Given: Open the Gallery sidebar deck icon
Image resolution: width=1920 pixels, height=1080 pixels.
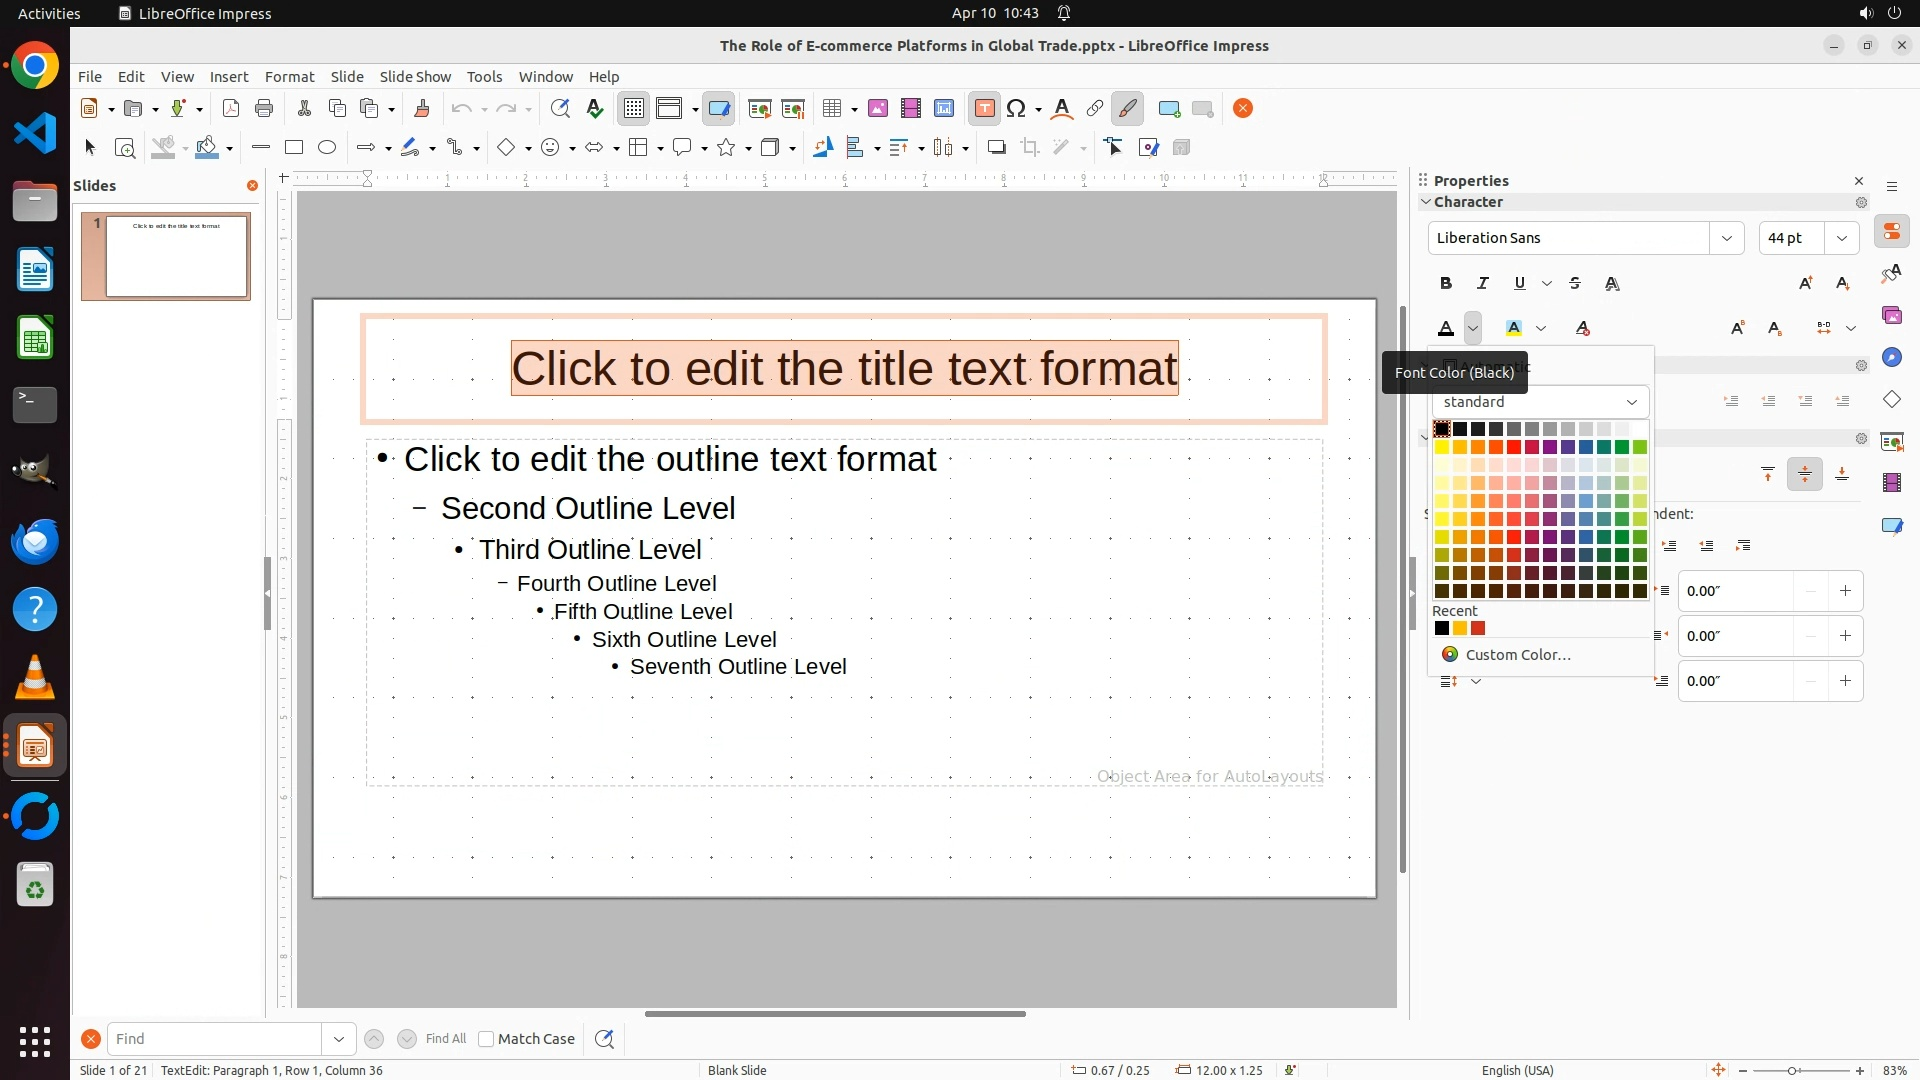Looking at the screenshot, I should click(x=1892, y=316).
